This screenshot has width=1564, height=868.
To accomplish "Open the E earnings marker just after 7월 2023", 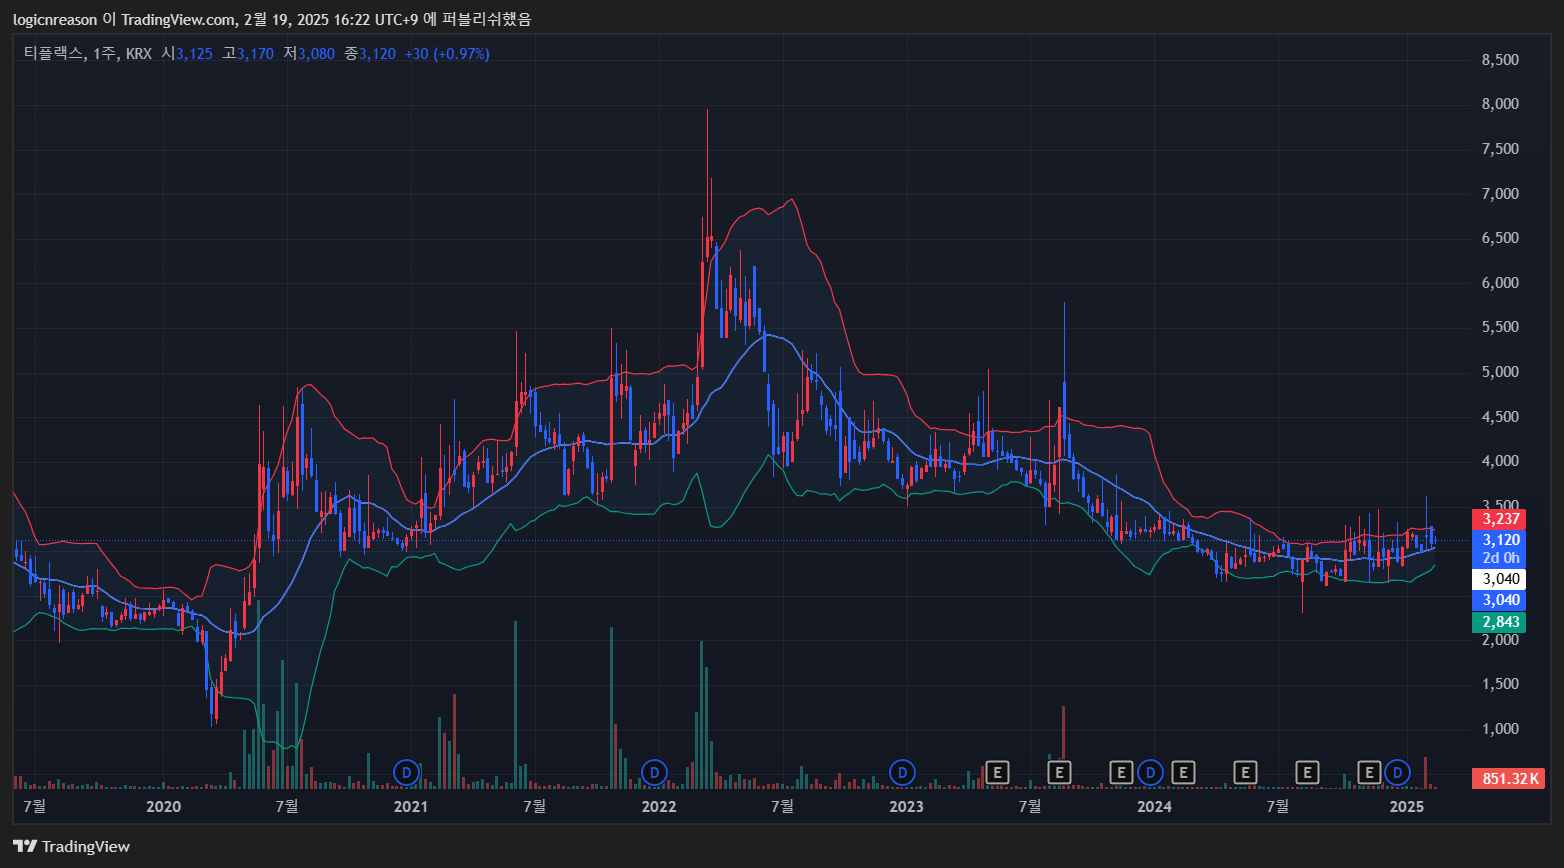I will coord(1059,772).
